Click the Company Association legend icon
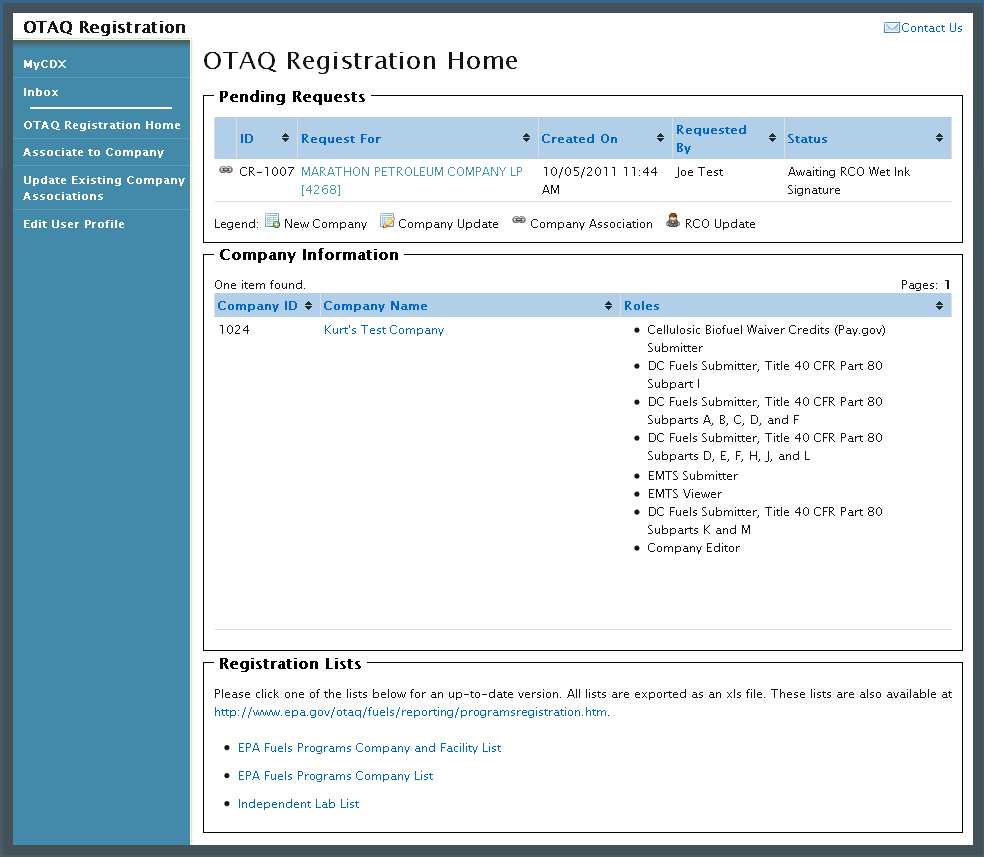This screenshot has height=857, width=984. point(519,220)
